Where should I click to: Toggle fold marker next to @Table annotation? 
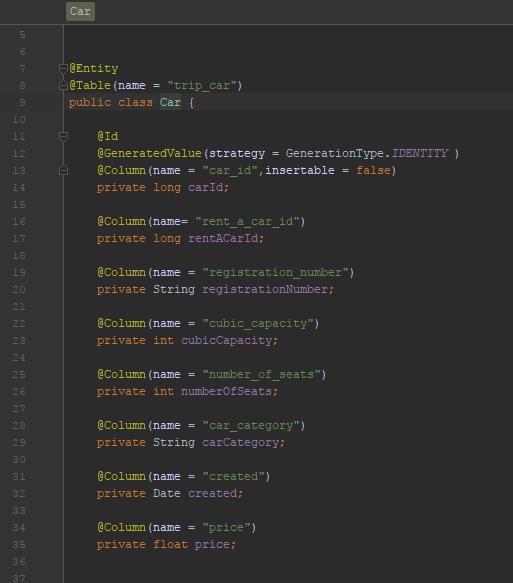(63, 86)
